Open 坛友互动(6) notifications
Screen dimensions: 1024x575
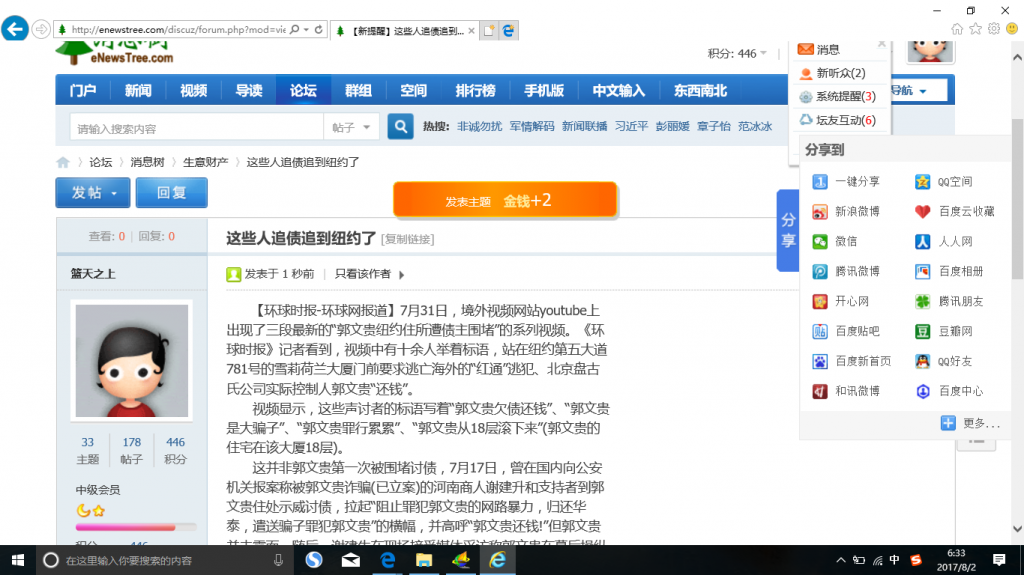coord(837,120)
